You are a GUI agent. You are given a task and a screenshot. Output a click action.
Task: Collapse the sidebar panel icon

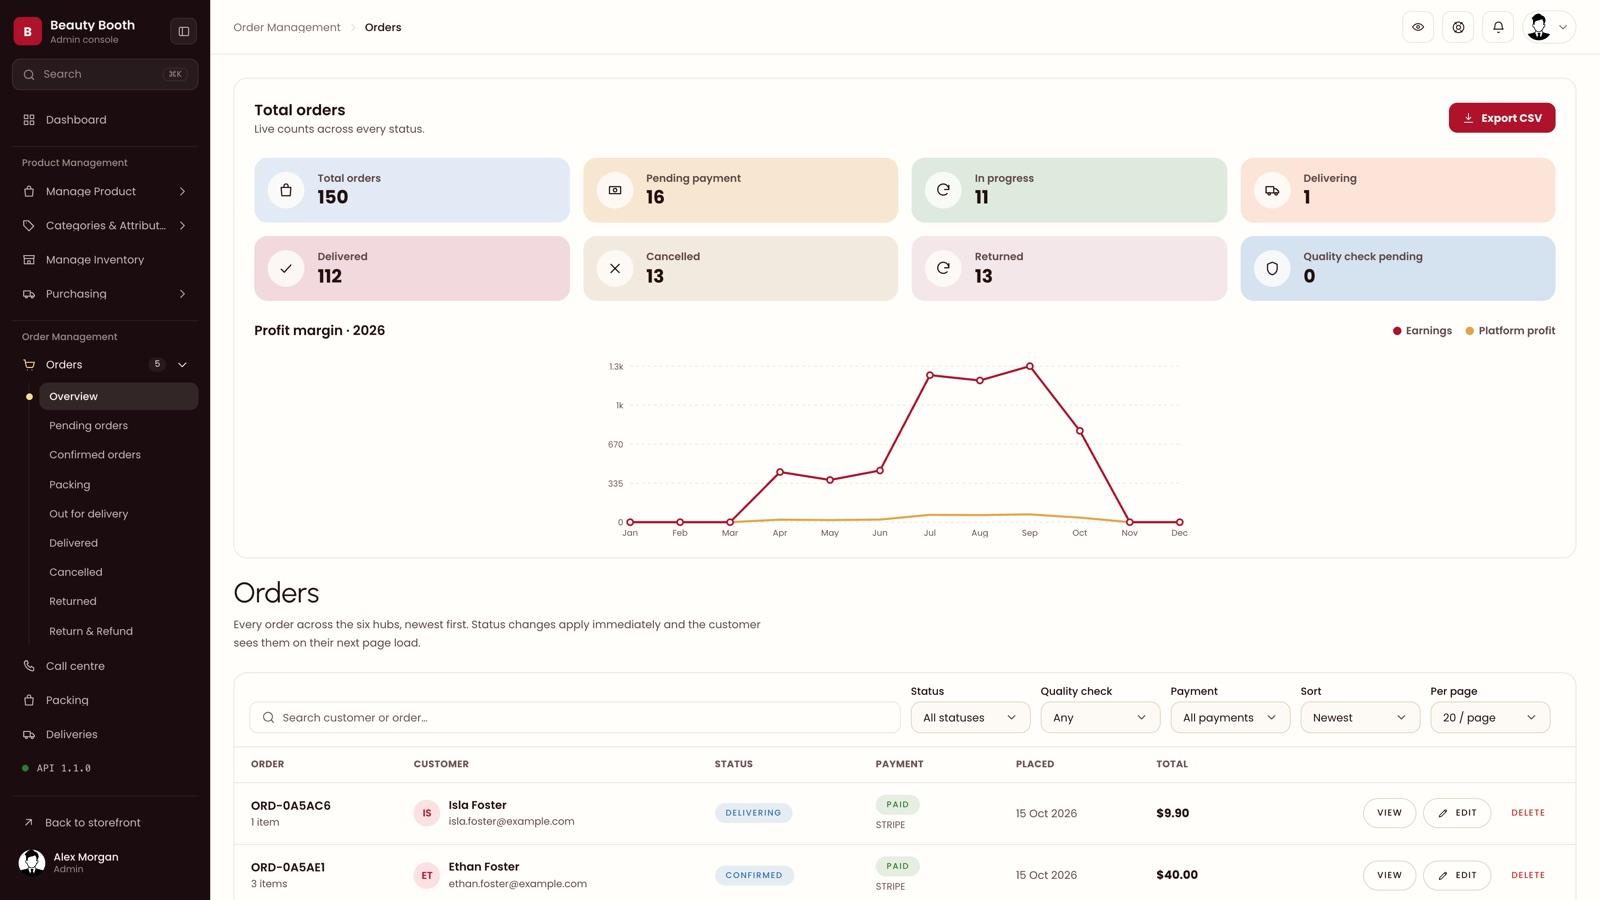(184, 31)
